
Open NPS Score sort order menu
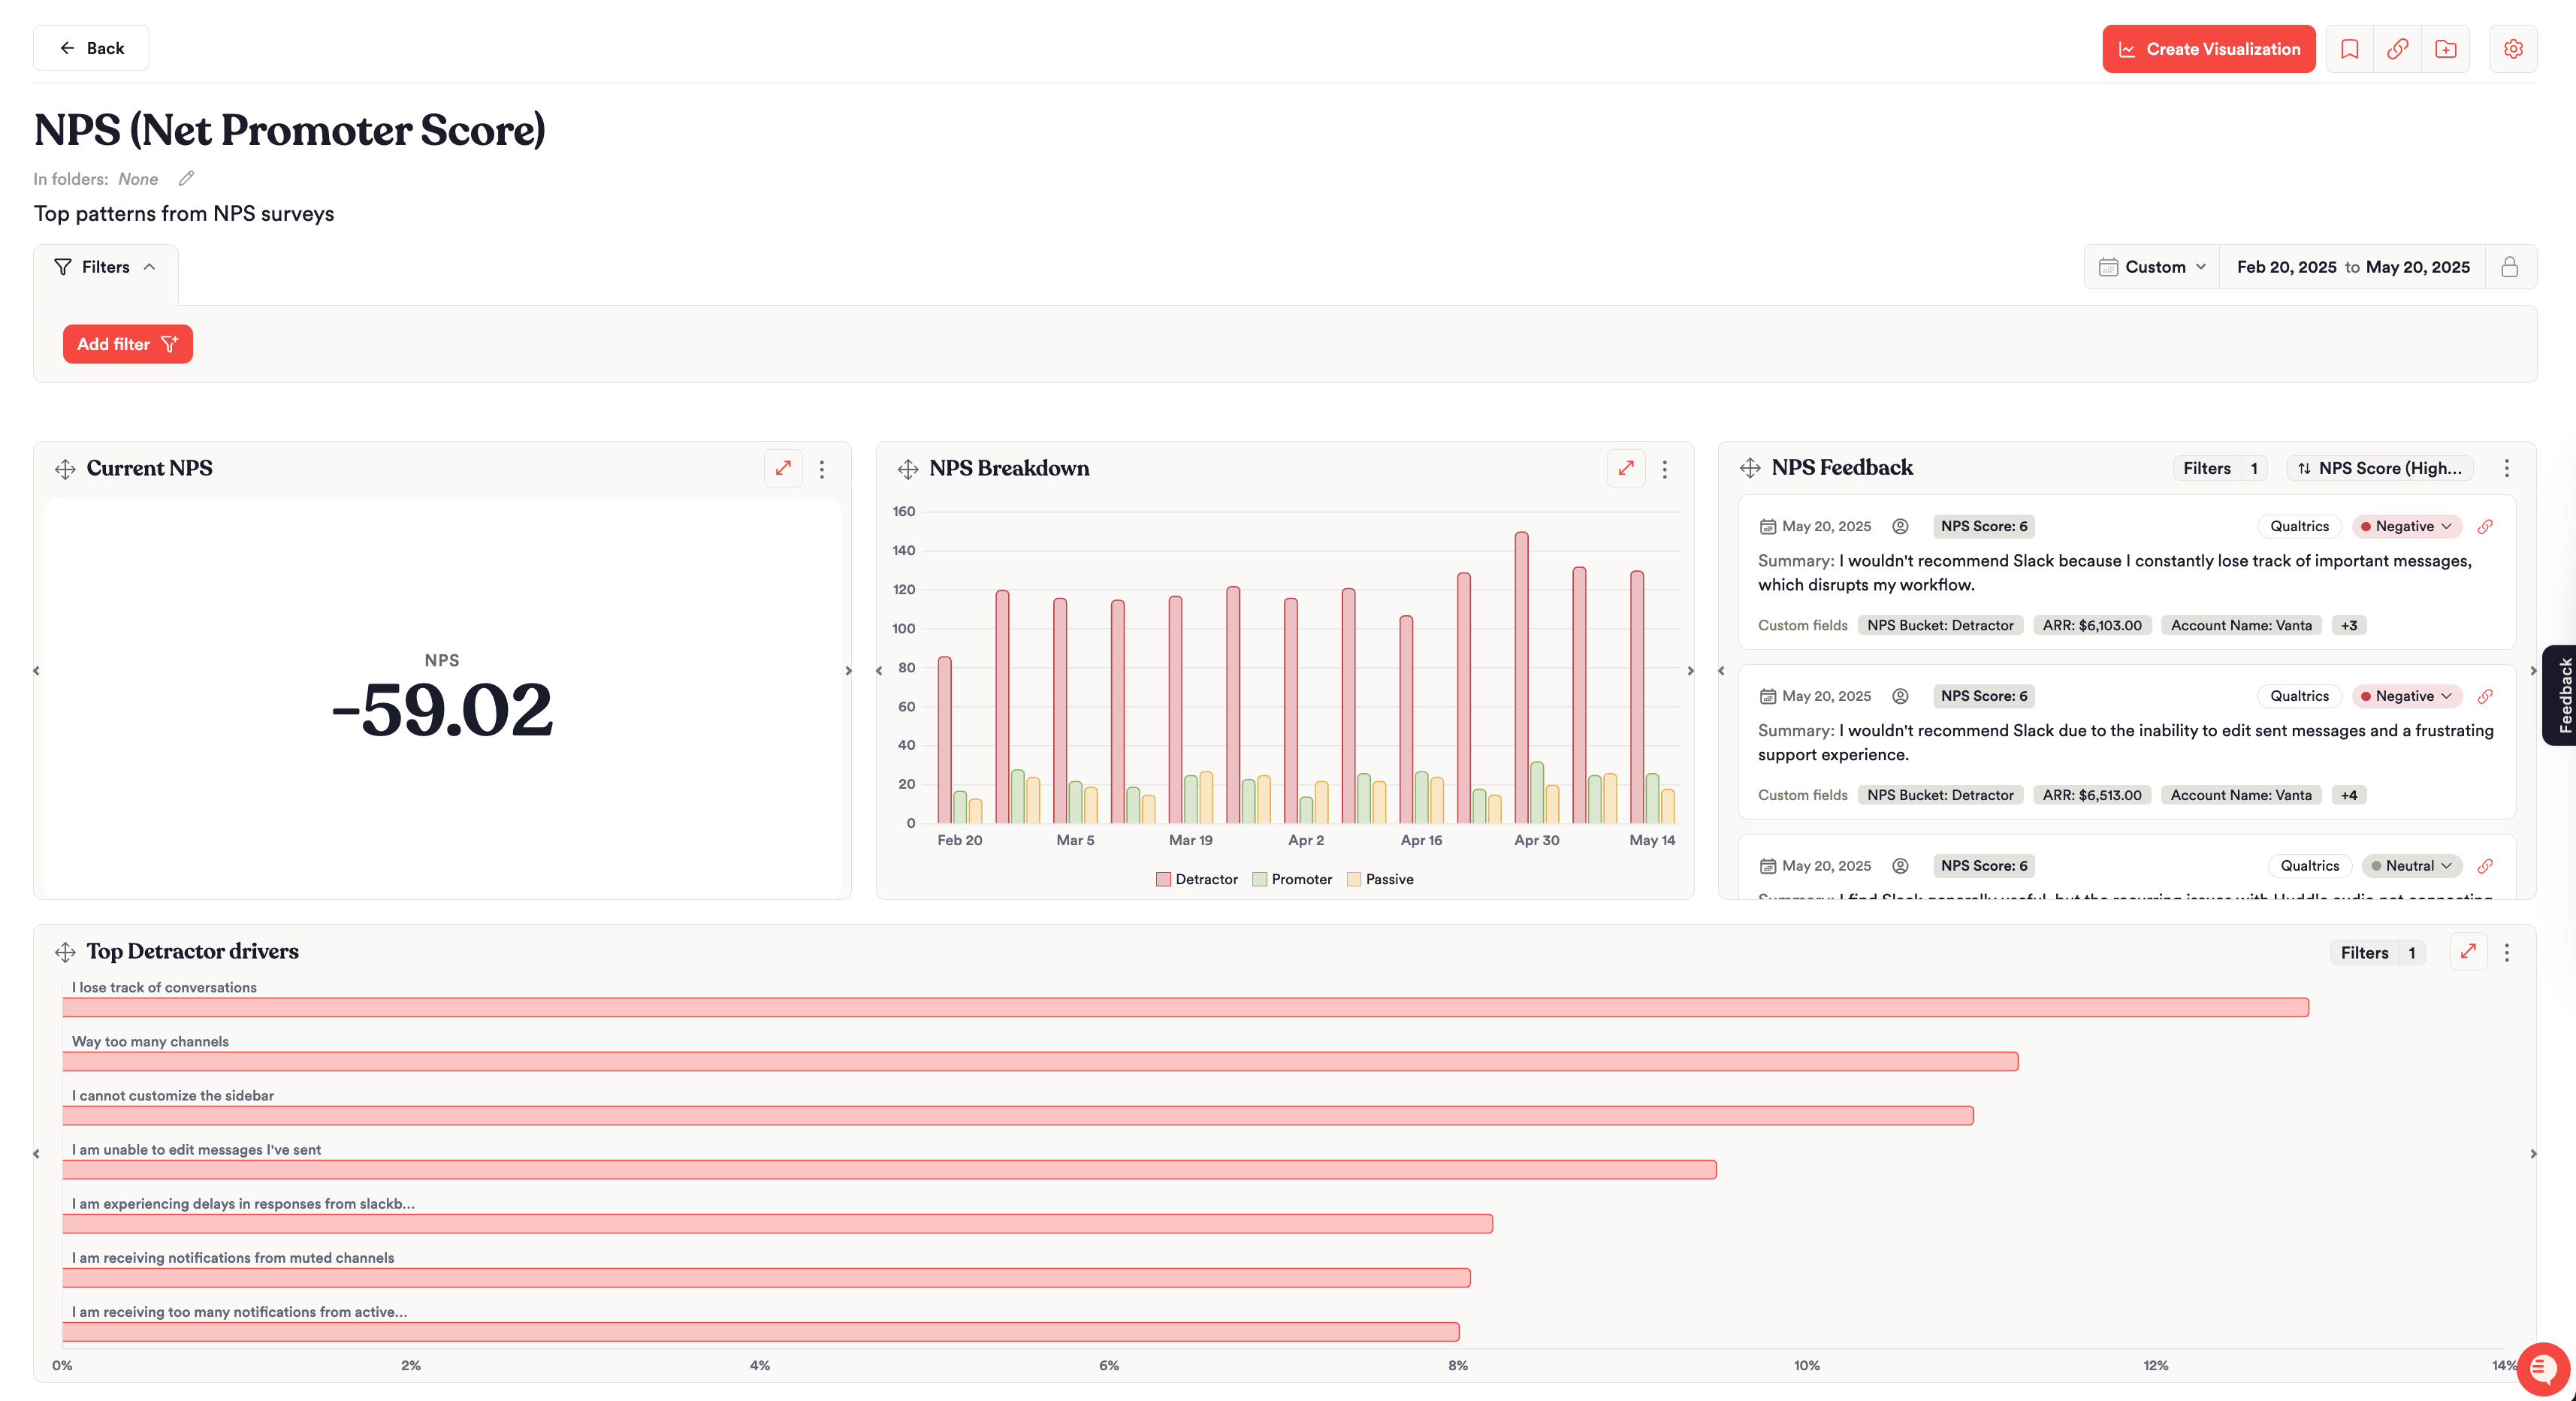[x=2380, y=468]
